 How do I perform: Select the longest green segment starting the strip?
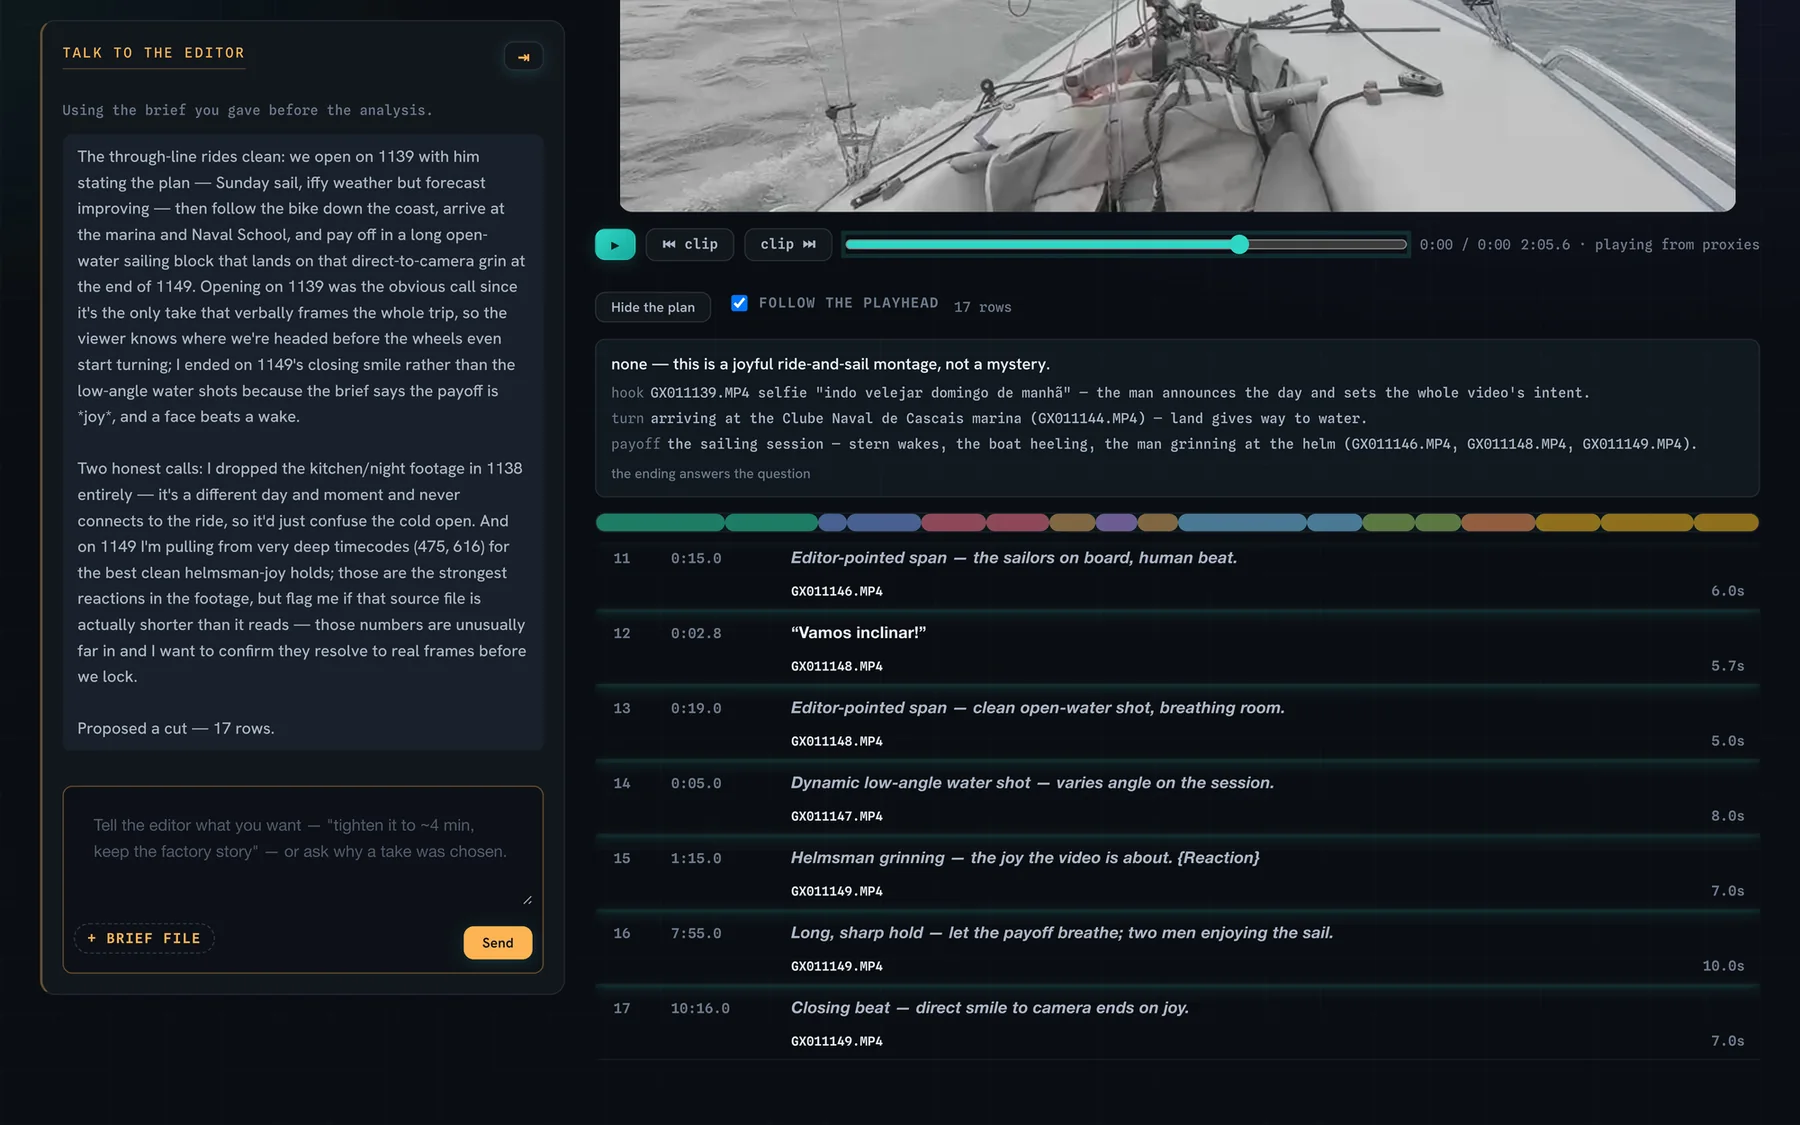[660, 522]
